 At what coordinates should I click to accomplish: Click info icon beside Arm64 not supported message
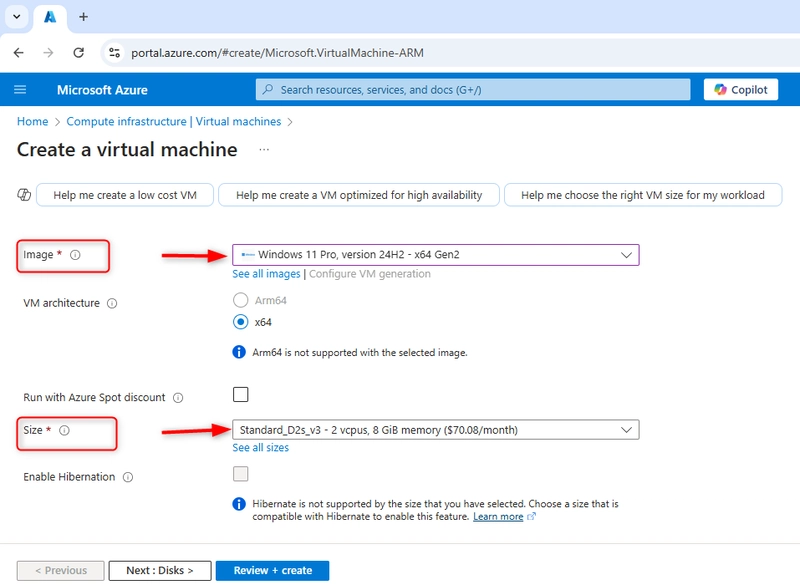click(x=239, y=352)
